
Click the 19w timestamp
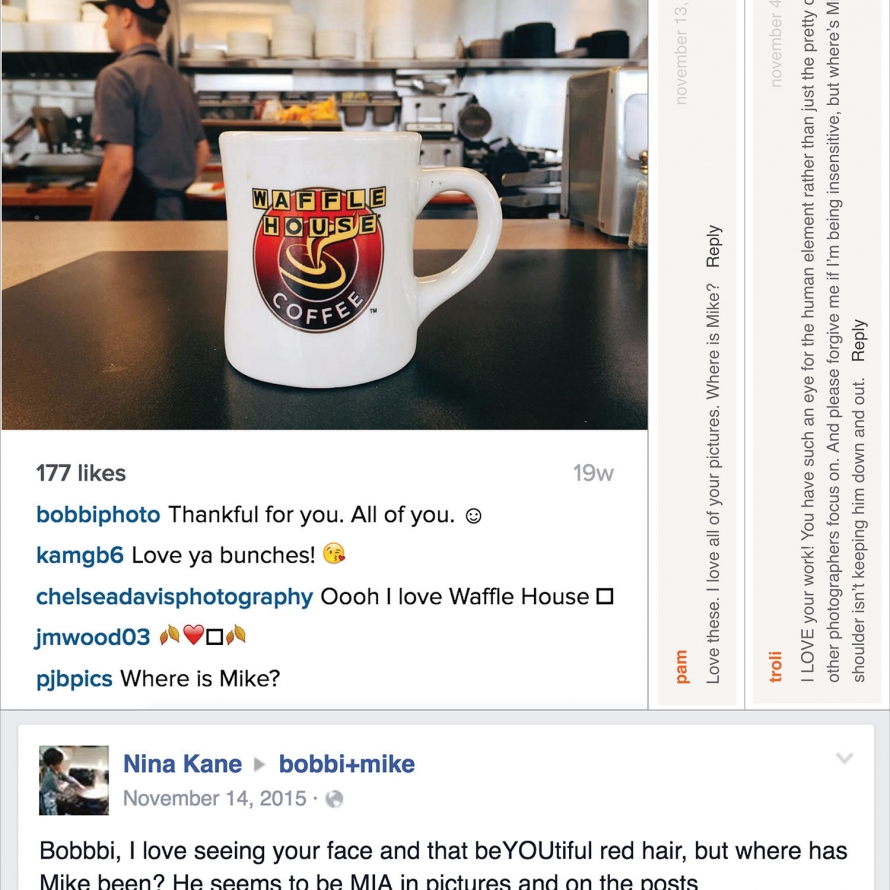click(593, 473)
